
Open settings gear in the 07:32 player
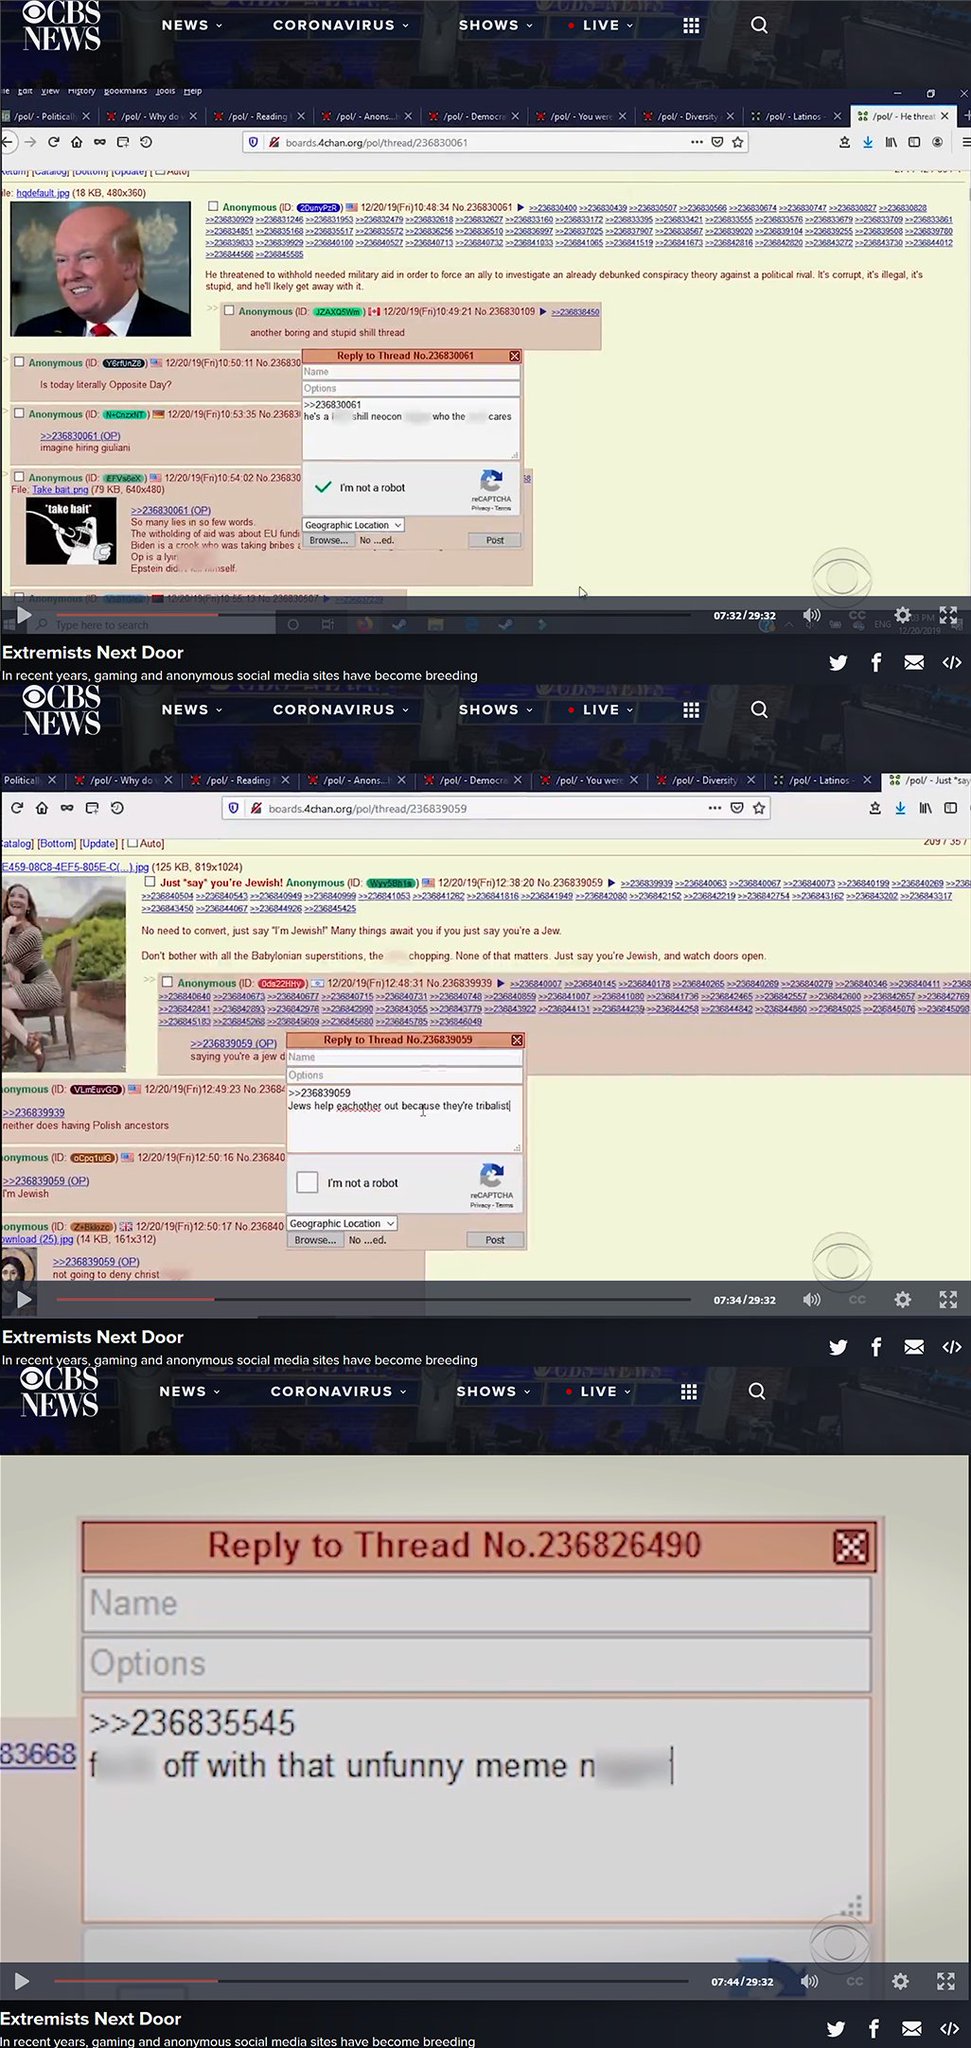tap(902, 615)
